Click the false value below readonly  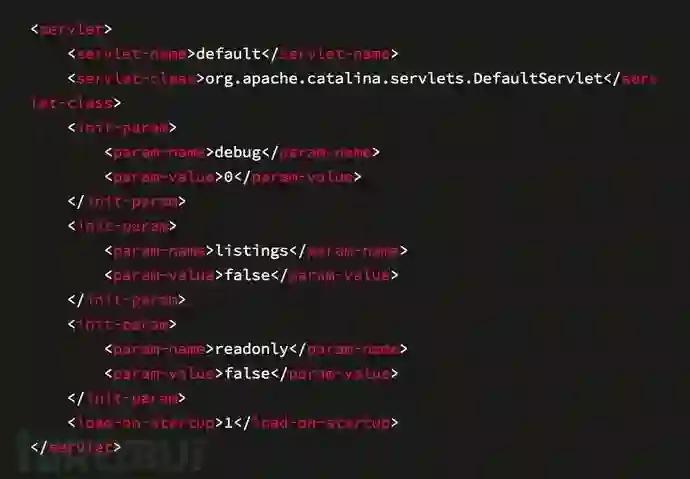(x=247, y=374)
